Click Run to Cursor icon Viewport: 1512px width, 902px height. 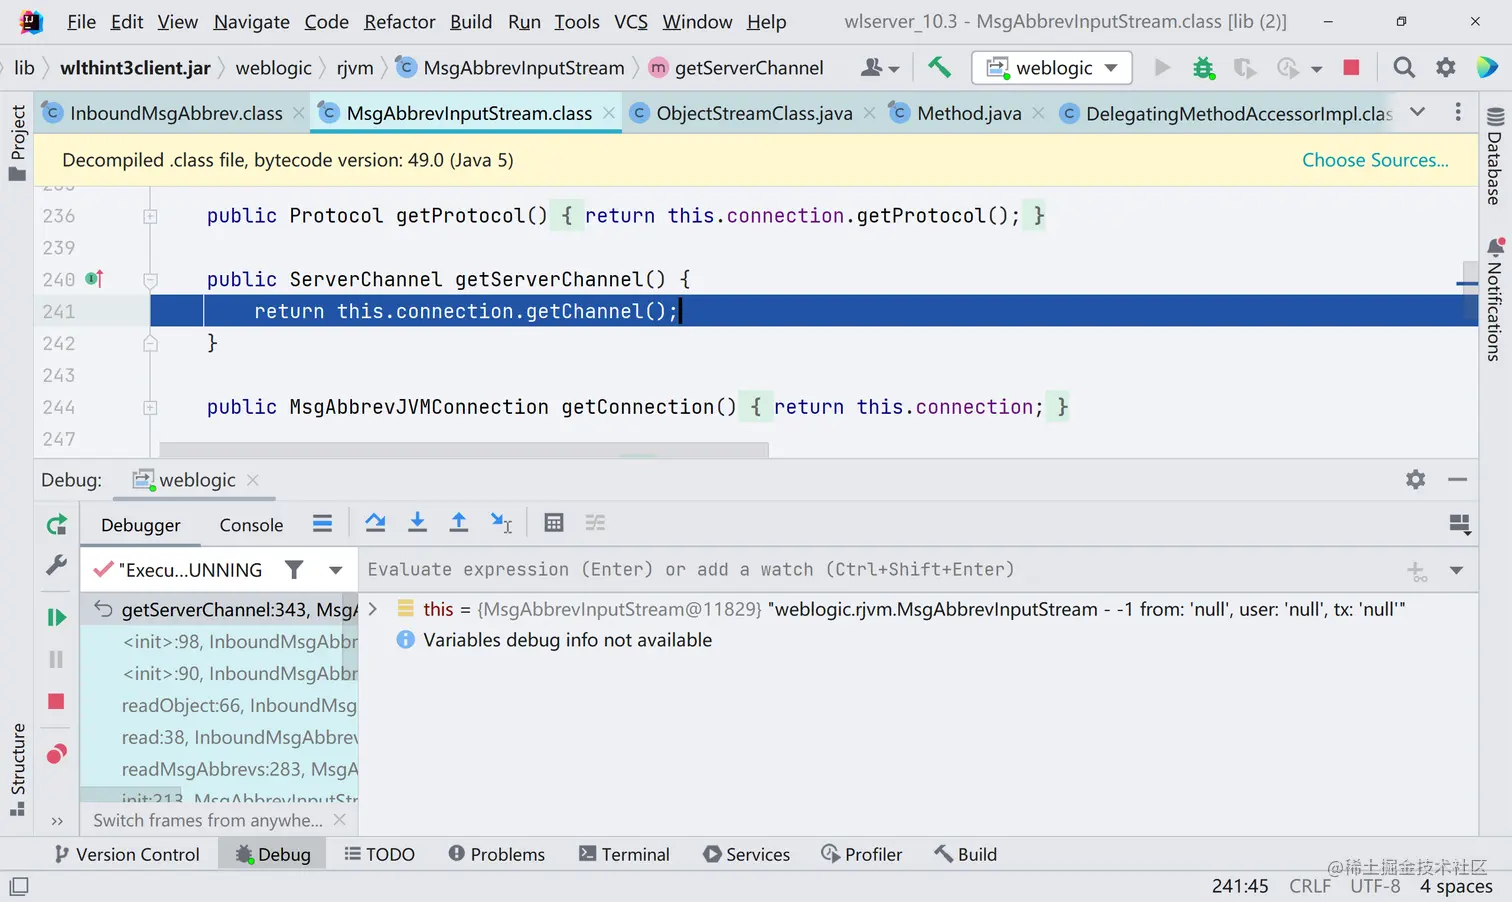501,522
